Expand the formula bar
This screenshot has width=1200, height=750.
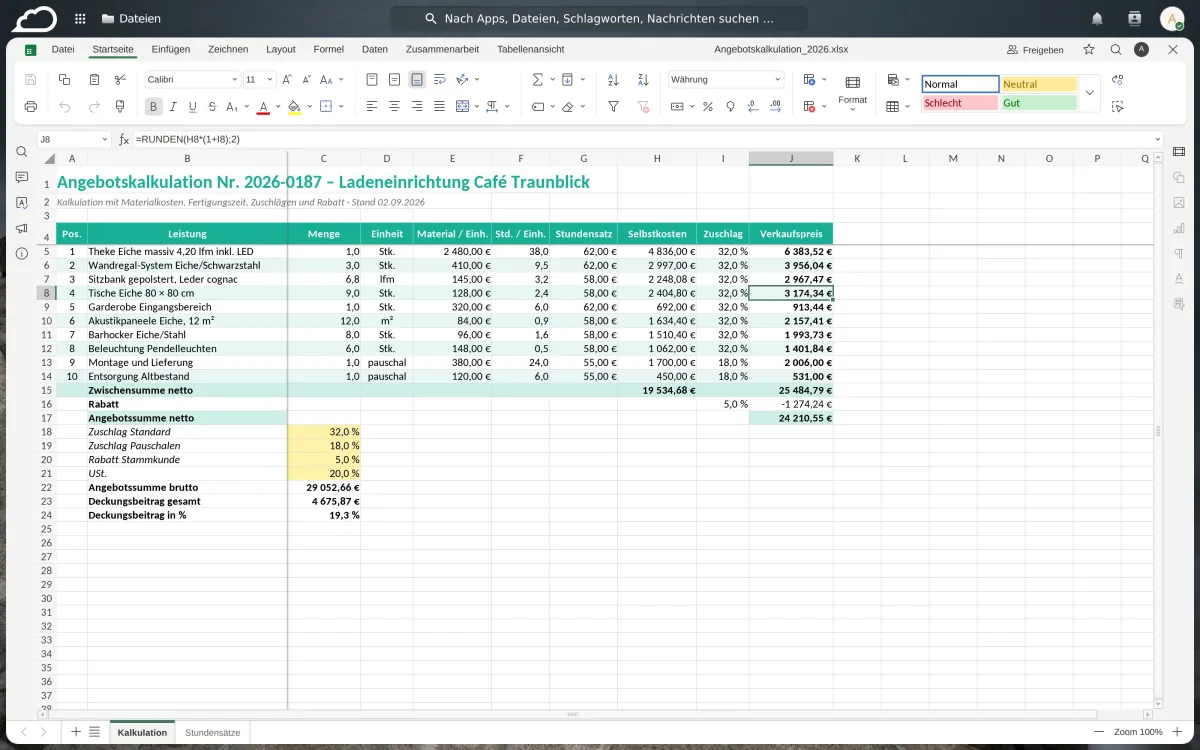(1158, 139)
